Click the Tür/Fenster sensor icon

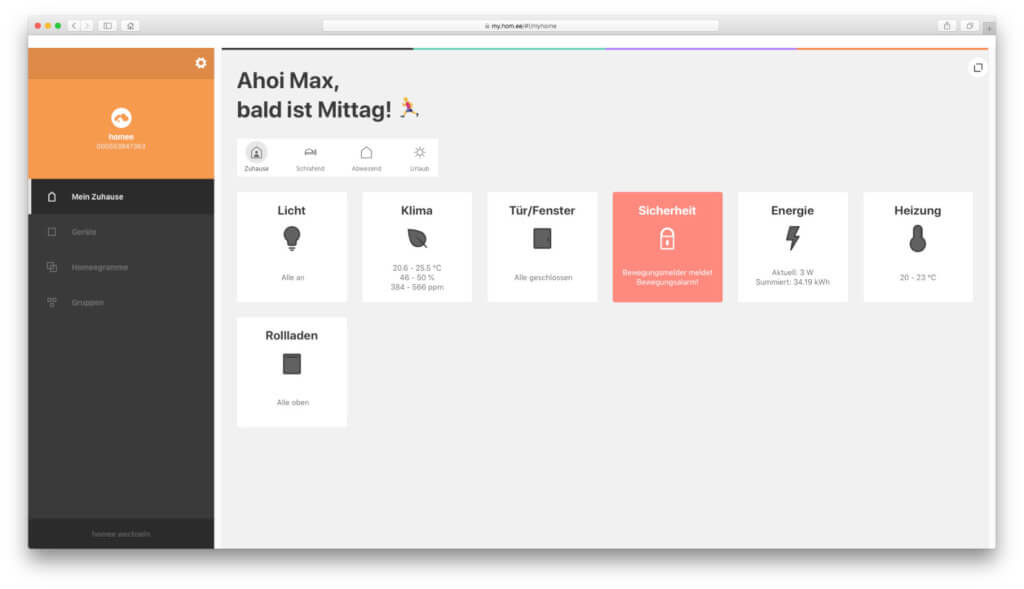tap(542, 238)
